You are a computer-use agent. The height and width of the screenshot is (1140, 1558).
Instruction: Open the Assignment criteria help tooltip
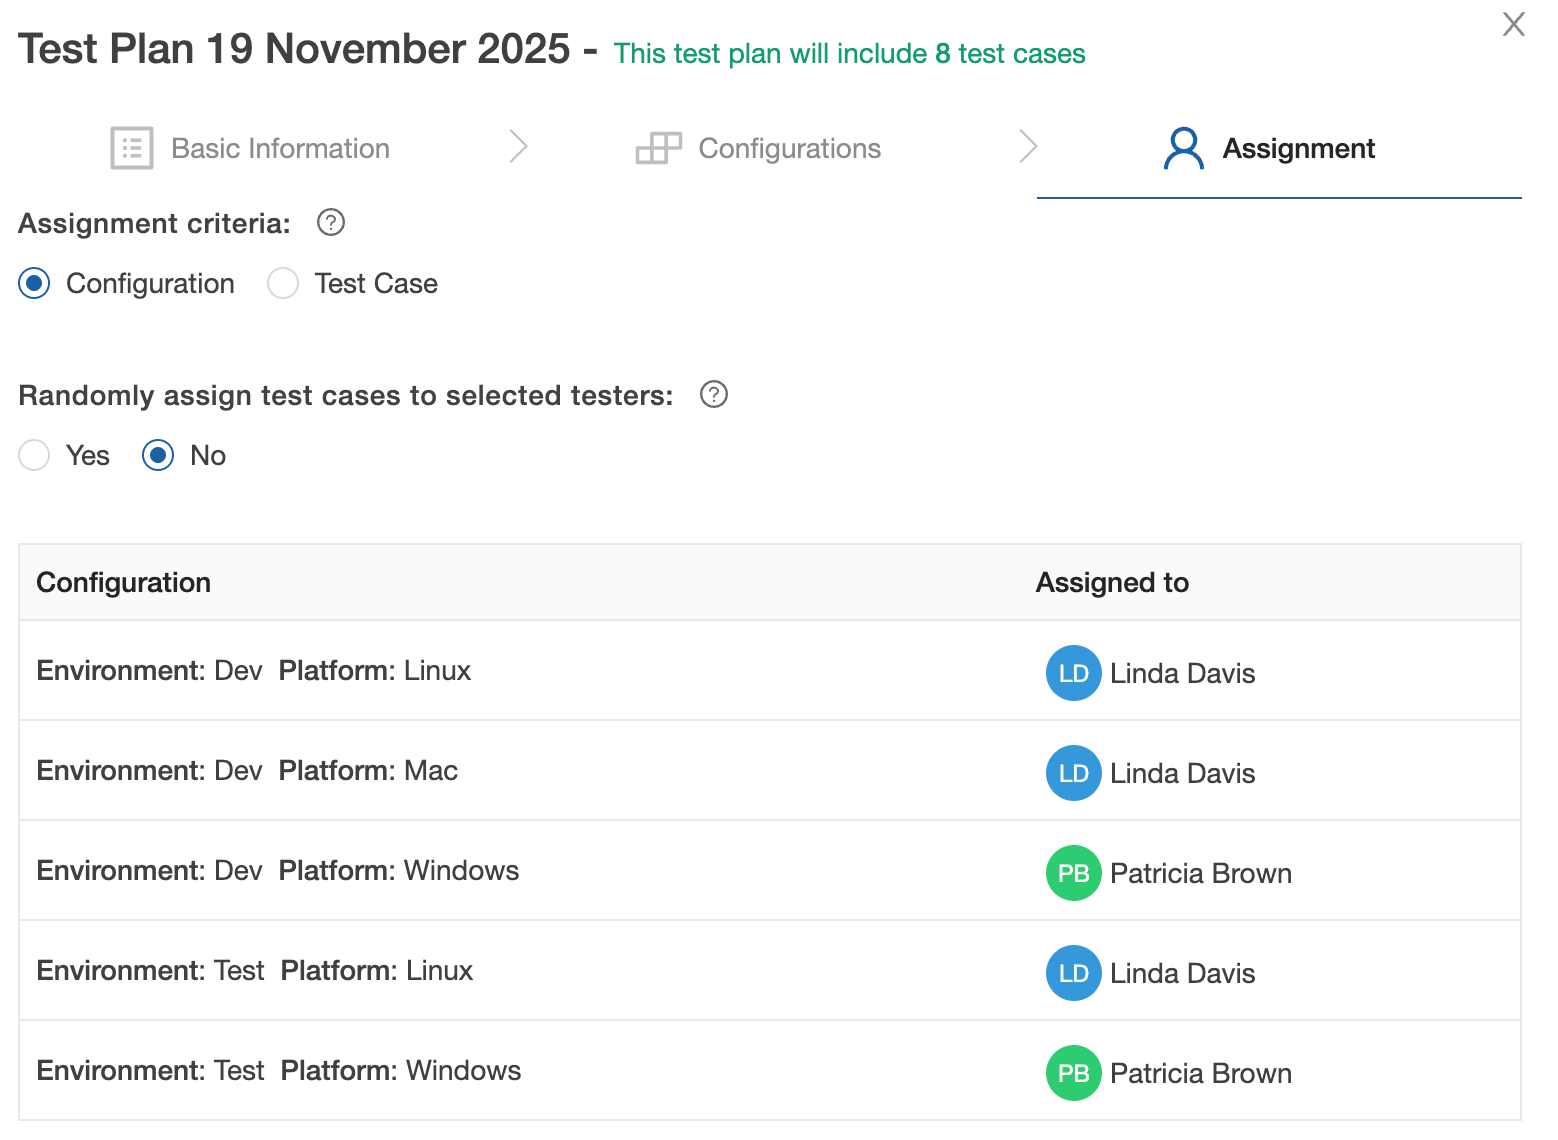tap(330, 223)
